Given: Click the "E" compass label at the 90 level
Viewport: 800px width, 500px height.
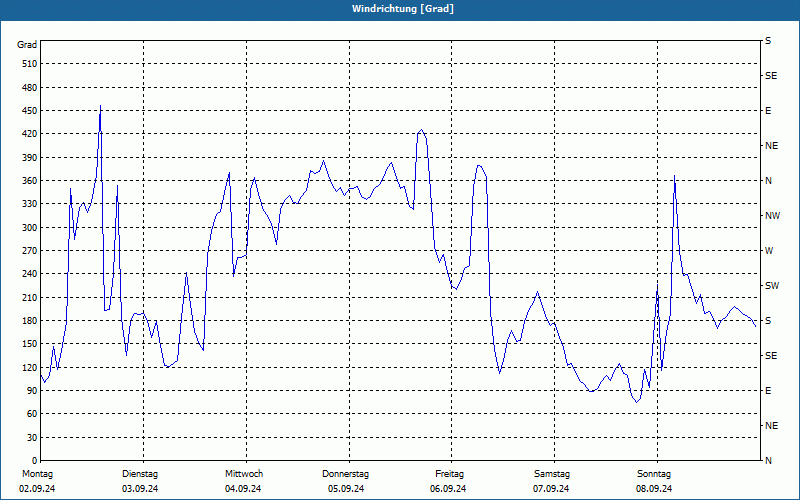Looking at the screenshot, I should [768, 390].
